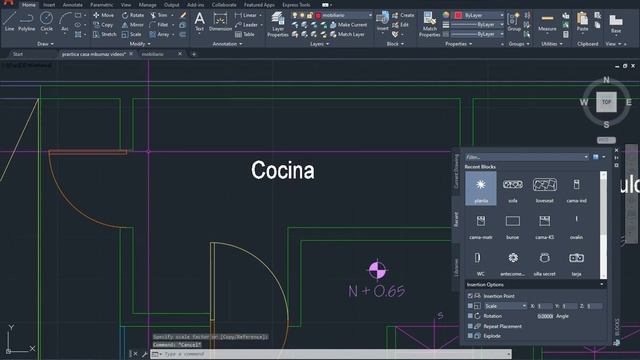Open the Scale type dropdown in Insertion Options
The width and height of the screenshot is (640, 360).
(x=505, y=306)
